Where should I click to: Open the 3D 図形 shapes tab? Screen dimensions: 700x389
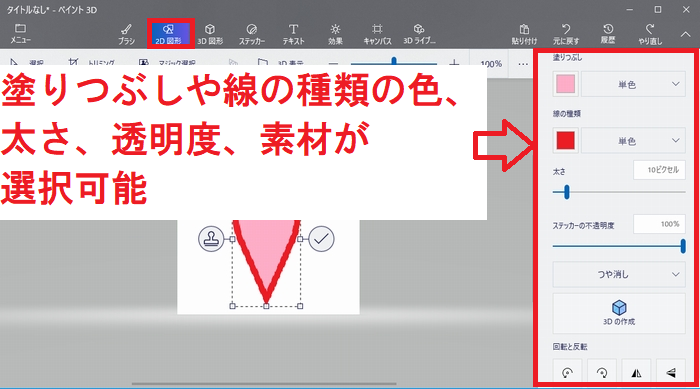[x=210, y=34]
